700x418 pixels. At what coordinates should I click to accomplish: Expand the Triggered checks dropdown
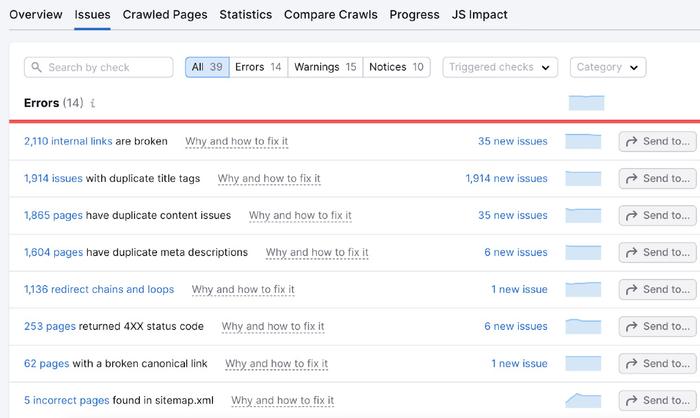pos(500,67)
